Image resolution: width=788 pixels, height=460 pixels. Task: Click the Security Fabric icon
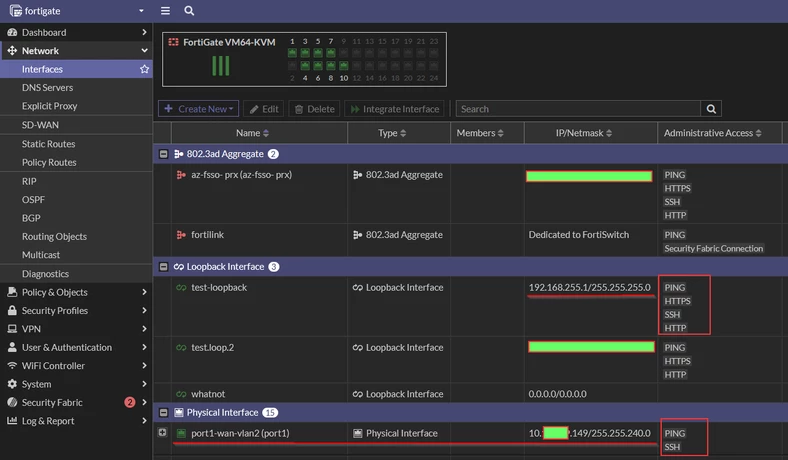point(12,402)
